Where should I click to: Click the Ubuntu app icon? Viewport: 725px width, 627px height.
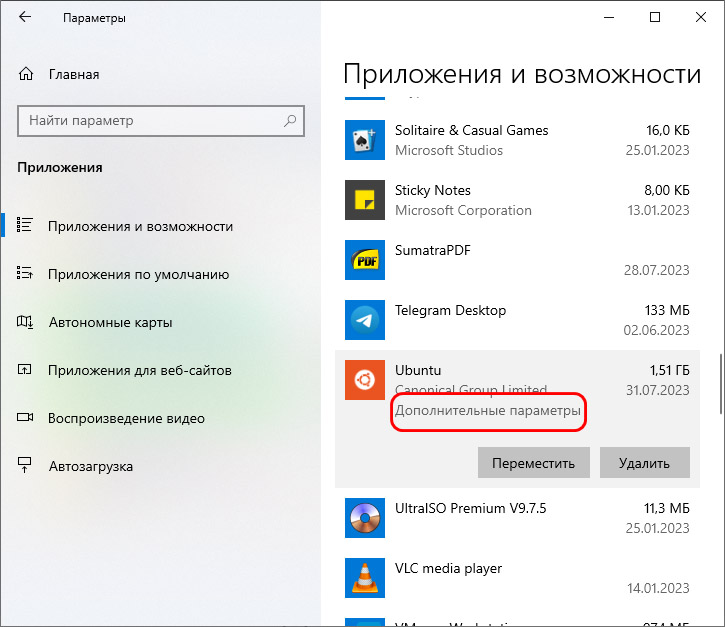tap(365, 380)
